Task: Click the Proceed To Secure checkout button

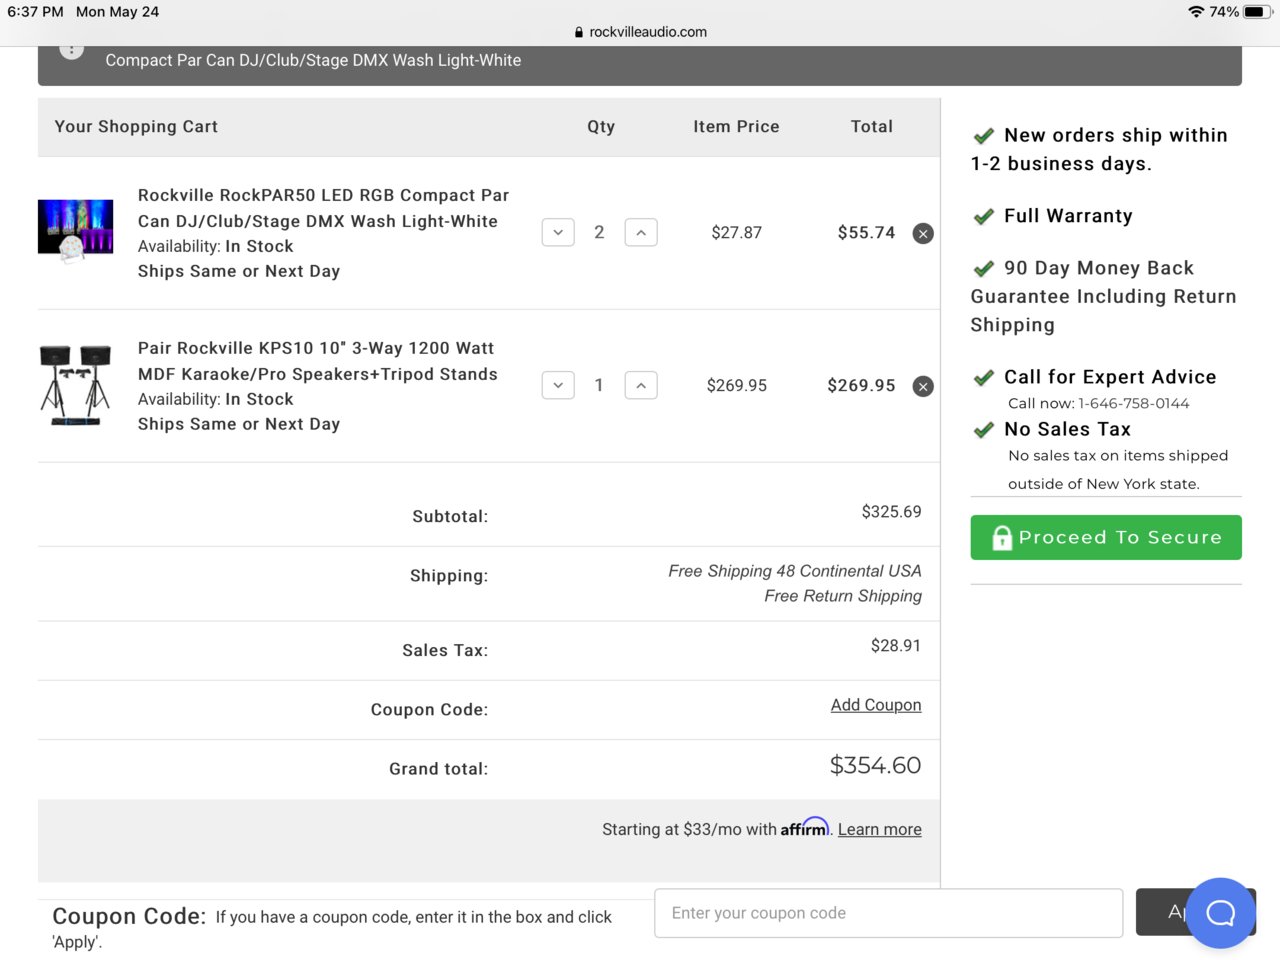Action: coord(1106,537)
